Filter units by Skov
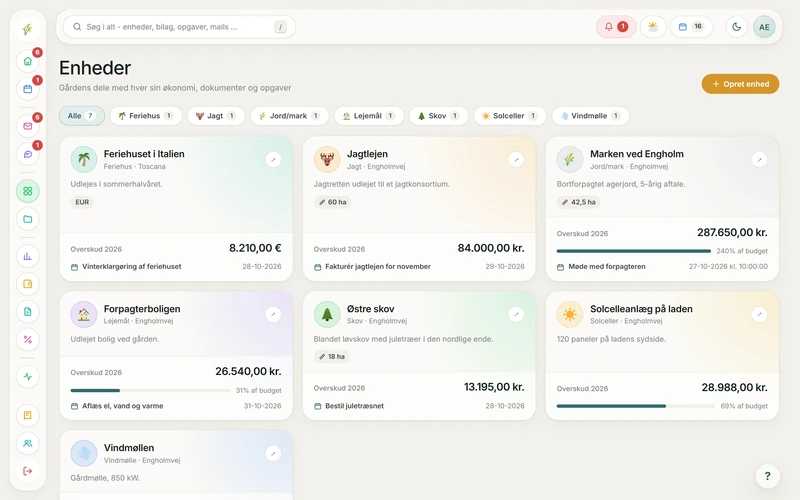The image size is (800, 500). click(439, 116)
